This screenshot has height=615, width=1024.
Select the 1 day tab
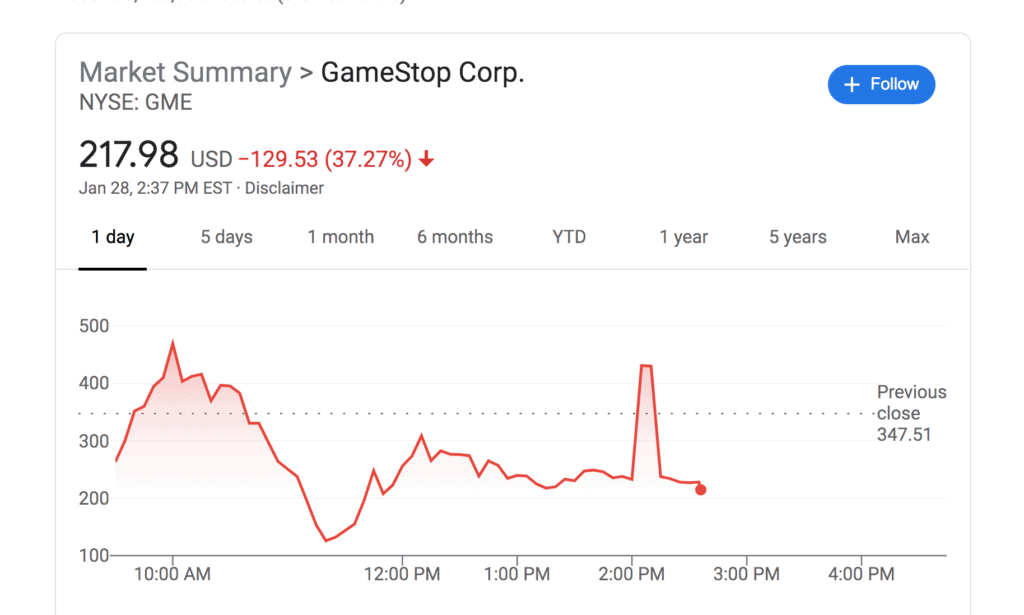coord(113,237)
